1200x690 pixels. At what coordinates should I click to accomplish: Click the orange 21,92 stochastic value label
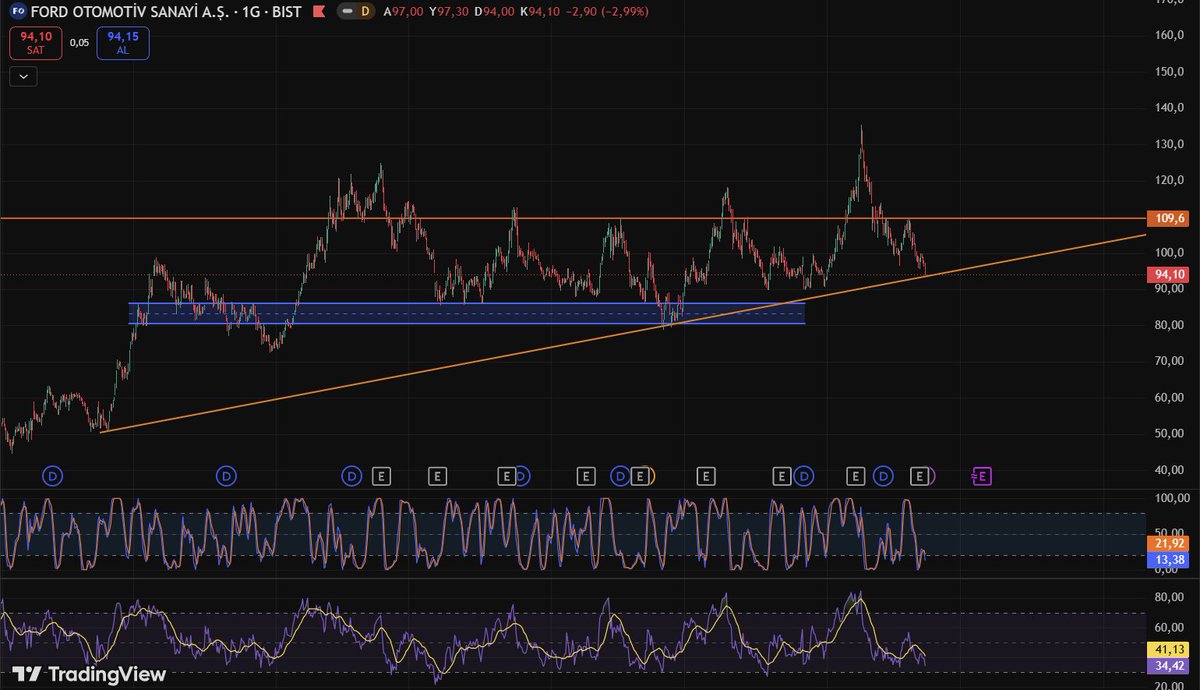(x=1169, y=542)
